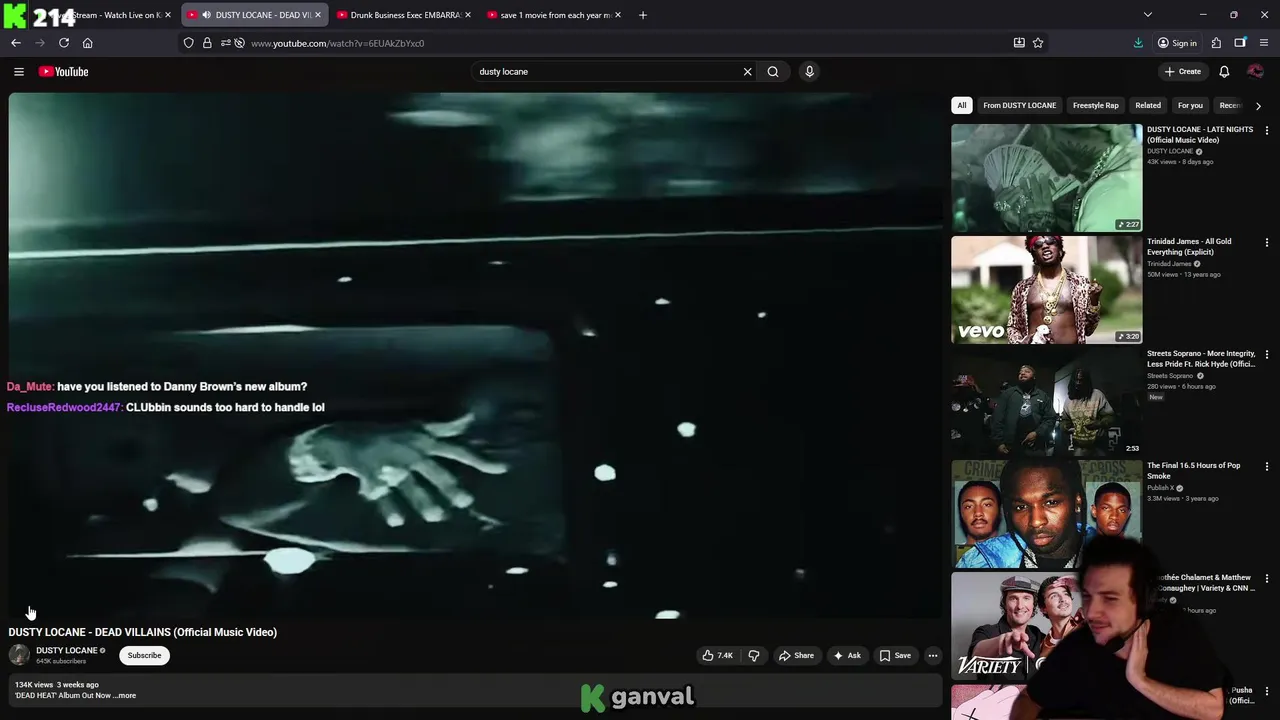Click the Ask button
The image size is (1280, 720).
846,656
